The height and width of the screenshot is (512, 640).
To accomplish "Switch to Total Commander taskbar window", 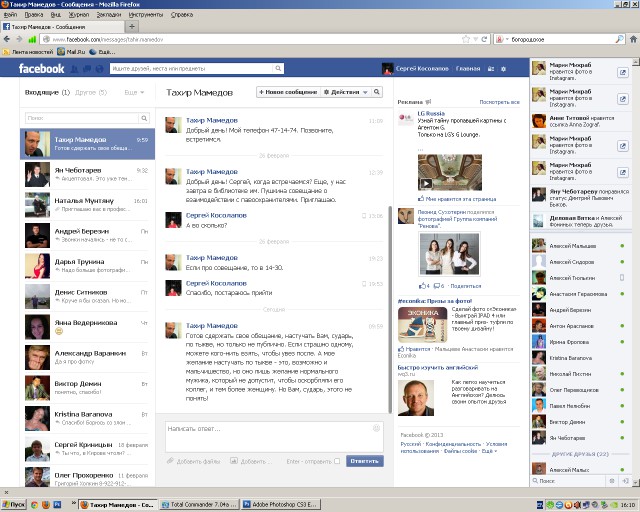I will [x=200, y=505].
